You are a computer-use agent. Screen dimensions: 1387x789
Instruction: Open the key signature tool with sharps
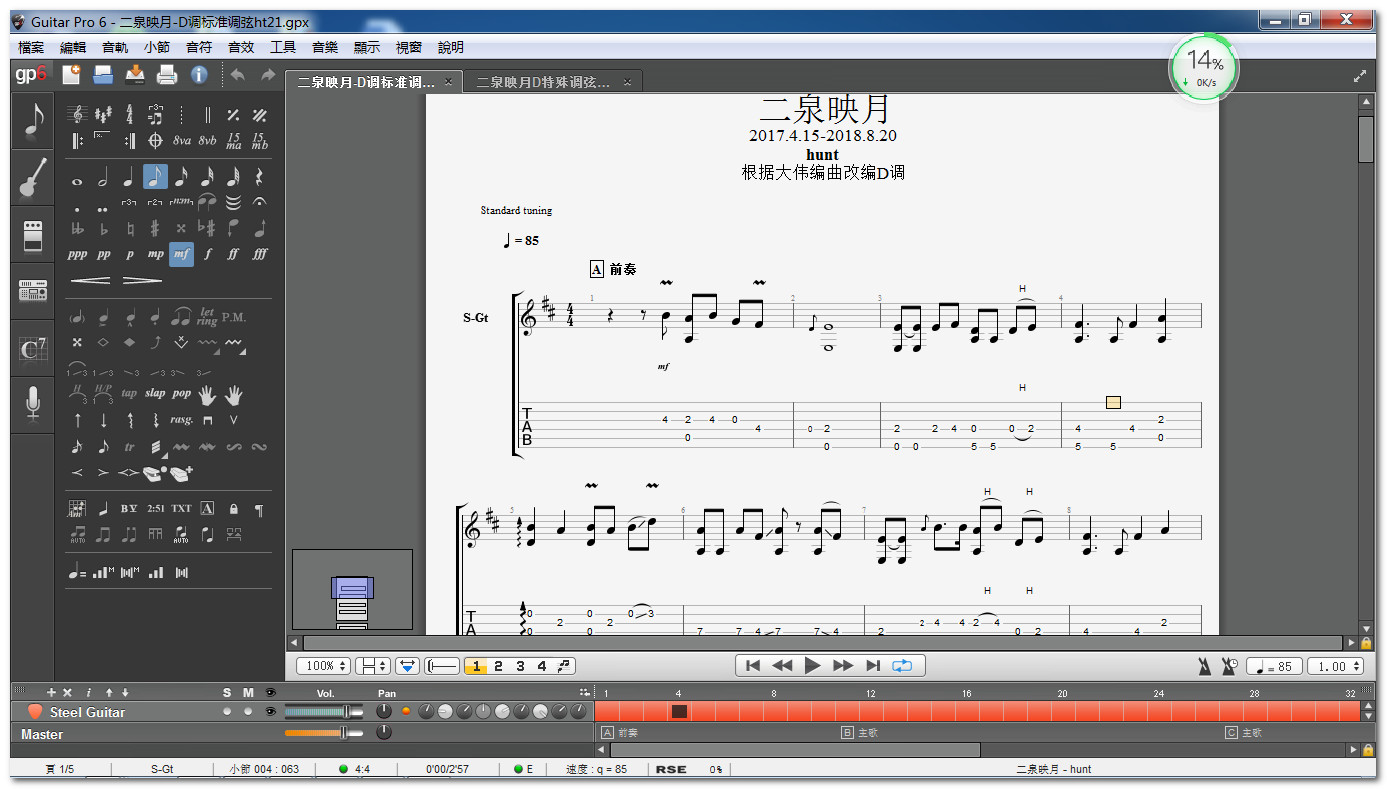103,115
